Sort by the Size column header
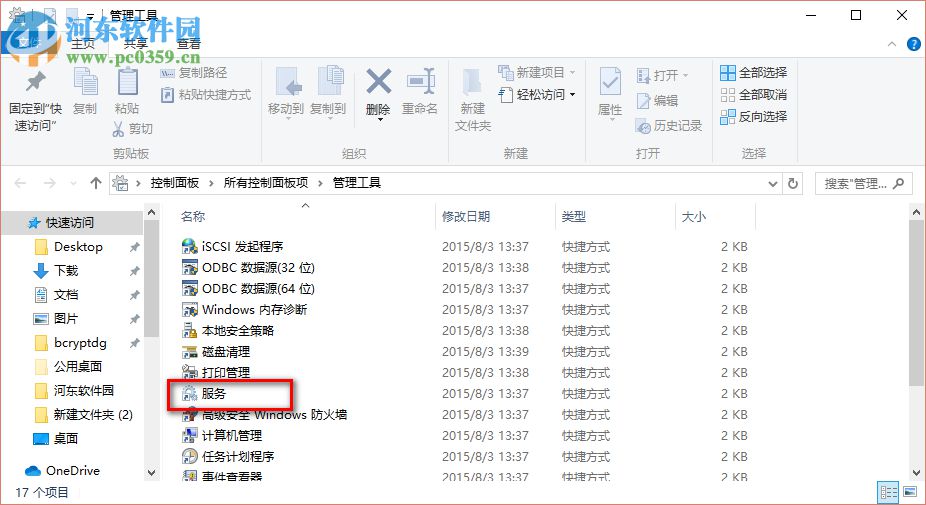 click(693, 217)
